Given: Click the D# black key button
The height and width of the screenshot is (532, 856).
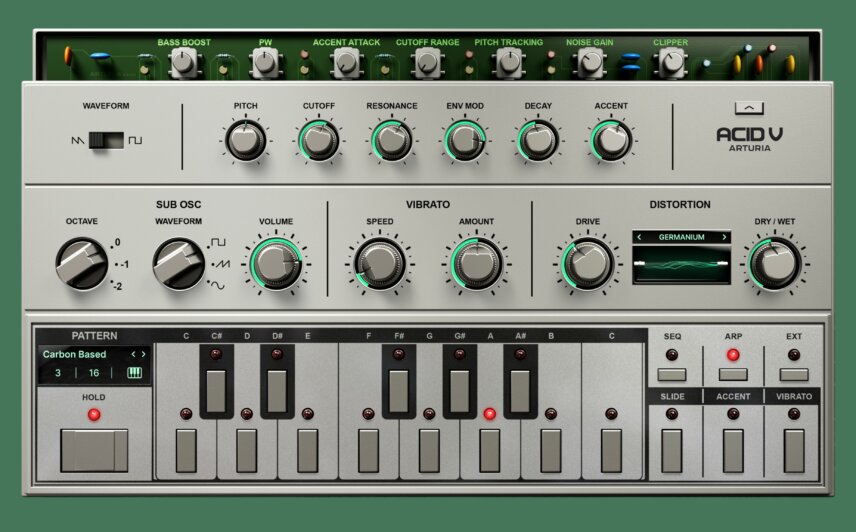Looking at the screenshot, I should coord(277,391).
